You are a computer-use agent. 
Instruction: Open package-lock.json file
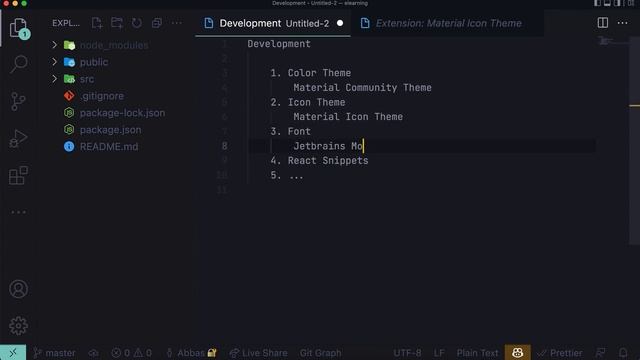tap(122, 113)
